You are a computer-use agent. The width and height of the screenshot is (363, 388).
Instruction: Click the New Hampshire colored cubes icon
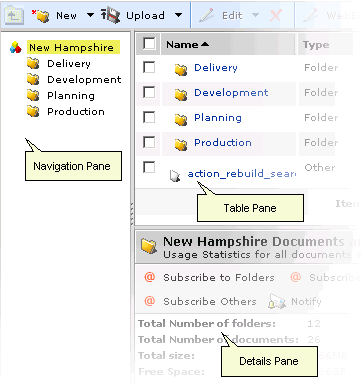point(16,48)
